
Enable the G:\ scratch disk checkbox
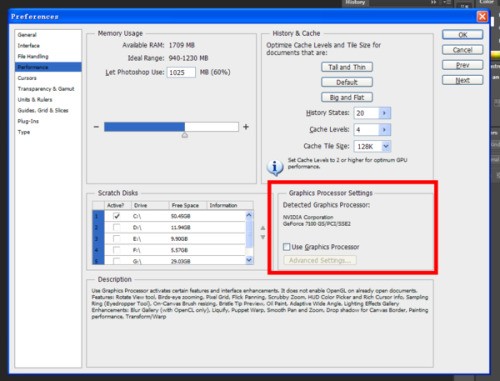click(117, 261)
